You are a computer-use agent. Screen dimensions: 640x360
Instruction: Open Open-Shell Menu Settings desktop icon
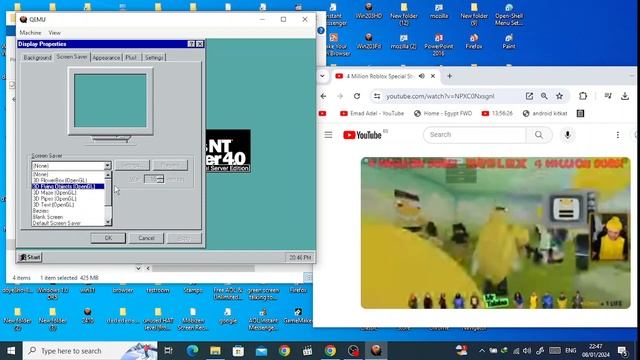tap(509, 14)
